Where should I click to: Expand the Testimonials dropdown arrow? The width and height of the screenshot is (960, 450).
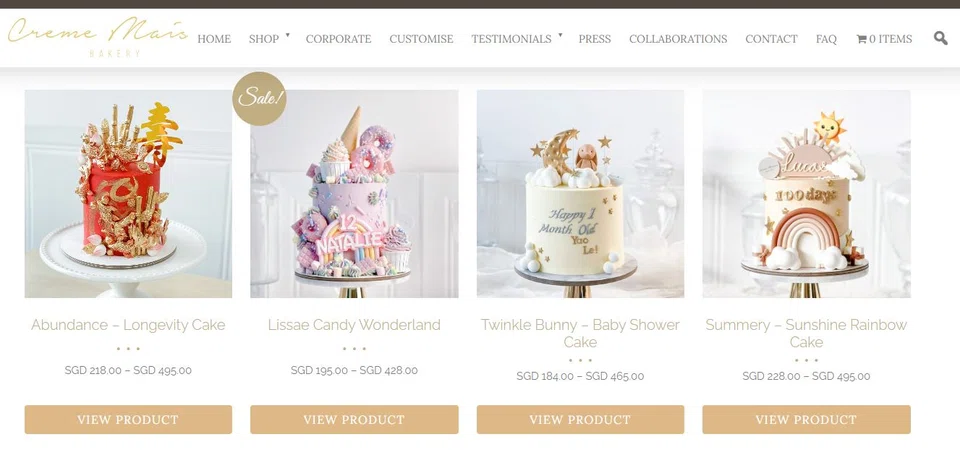560,35
